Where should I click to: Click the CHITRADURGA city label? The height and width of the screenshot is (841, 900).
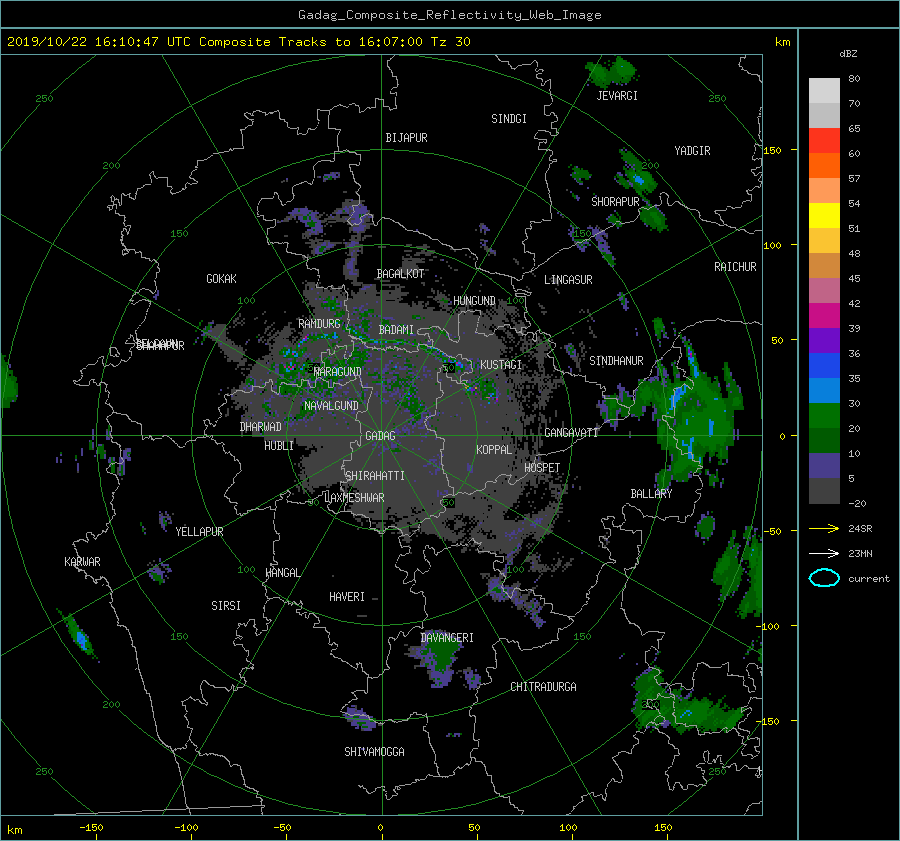544,687
